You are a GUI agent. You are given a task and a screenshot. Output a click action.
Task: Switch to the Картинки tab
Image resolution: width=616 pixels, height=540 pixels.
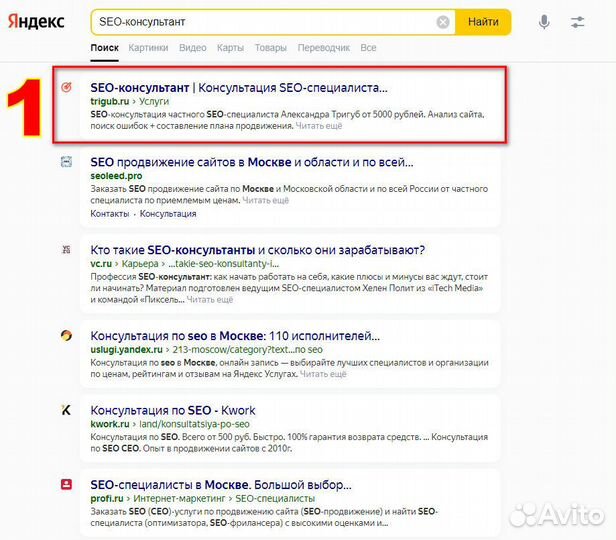[148, 48]
